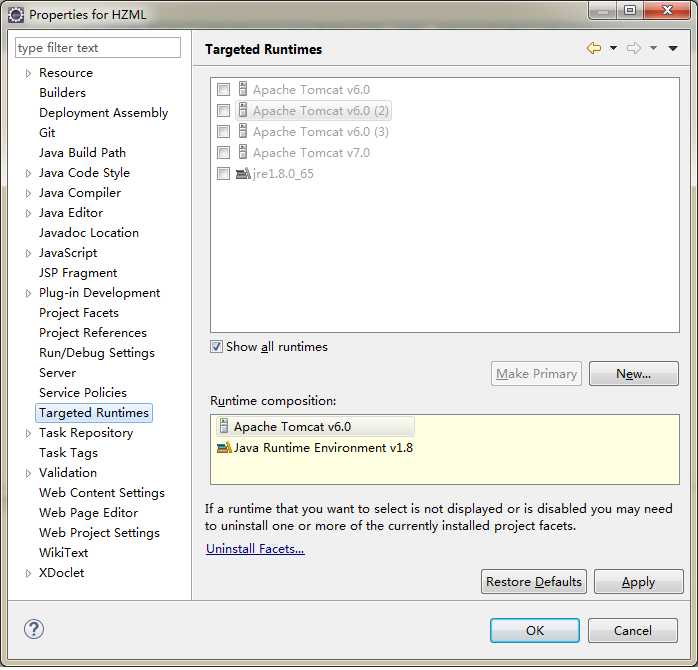
Task: Select the jre1.8.0_65 label
Action: (x=283, y=174)
